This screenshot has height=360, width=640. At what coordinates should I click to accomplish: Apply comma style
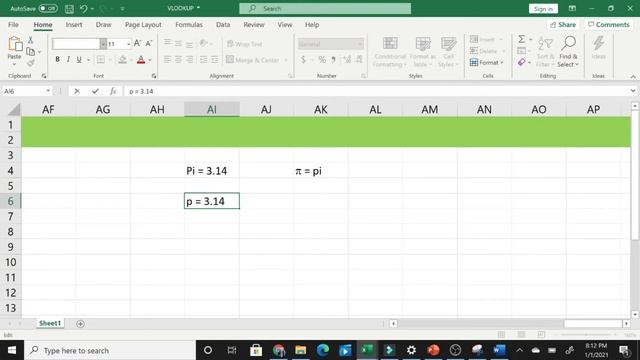coord(333,60)
